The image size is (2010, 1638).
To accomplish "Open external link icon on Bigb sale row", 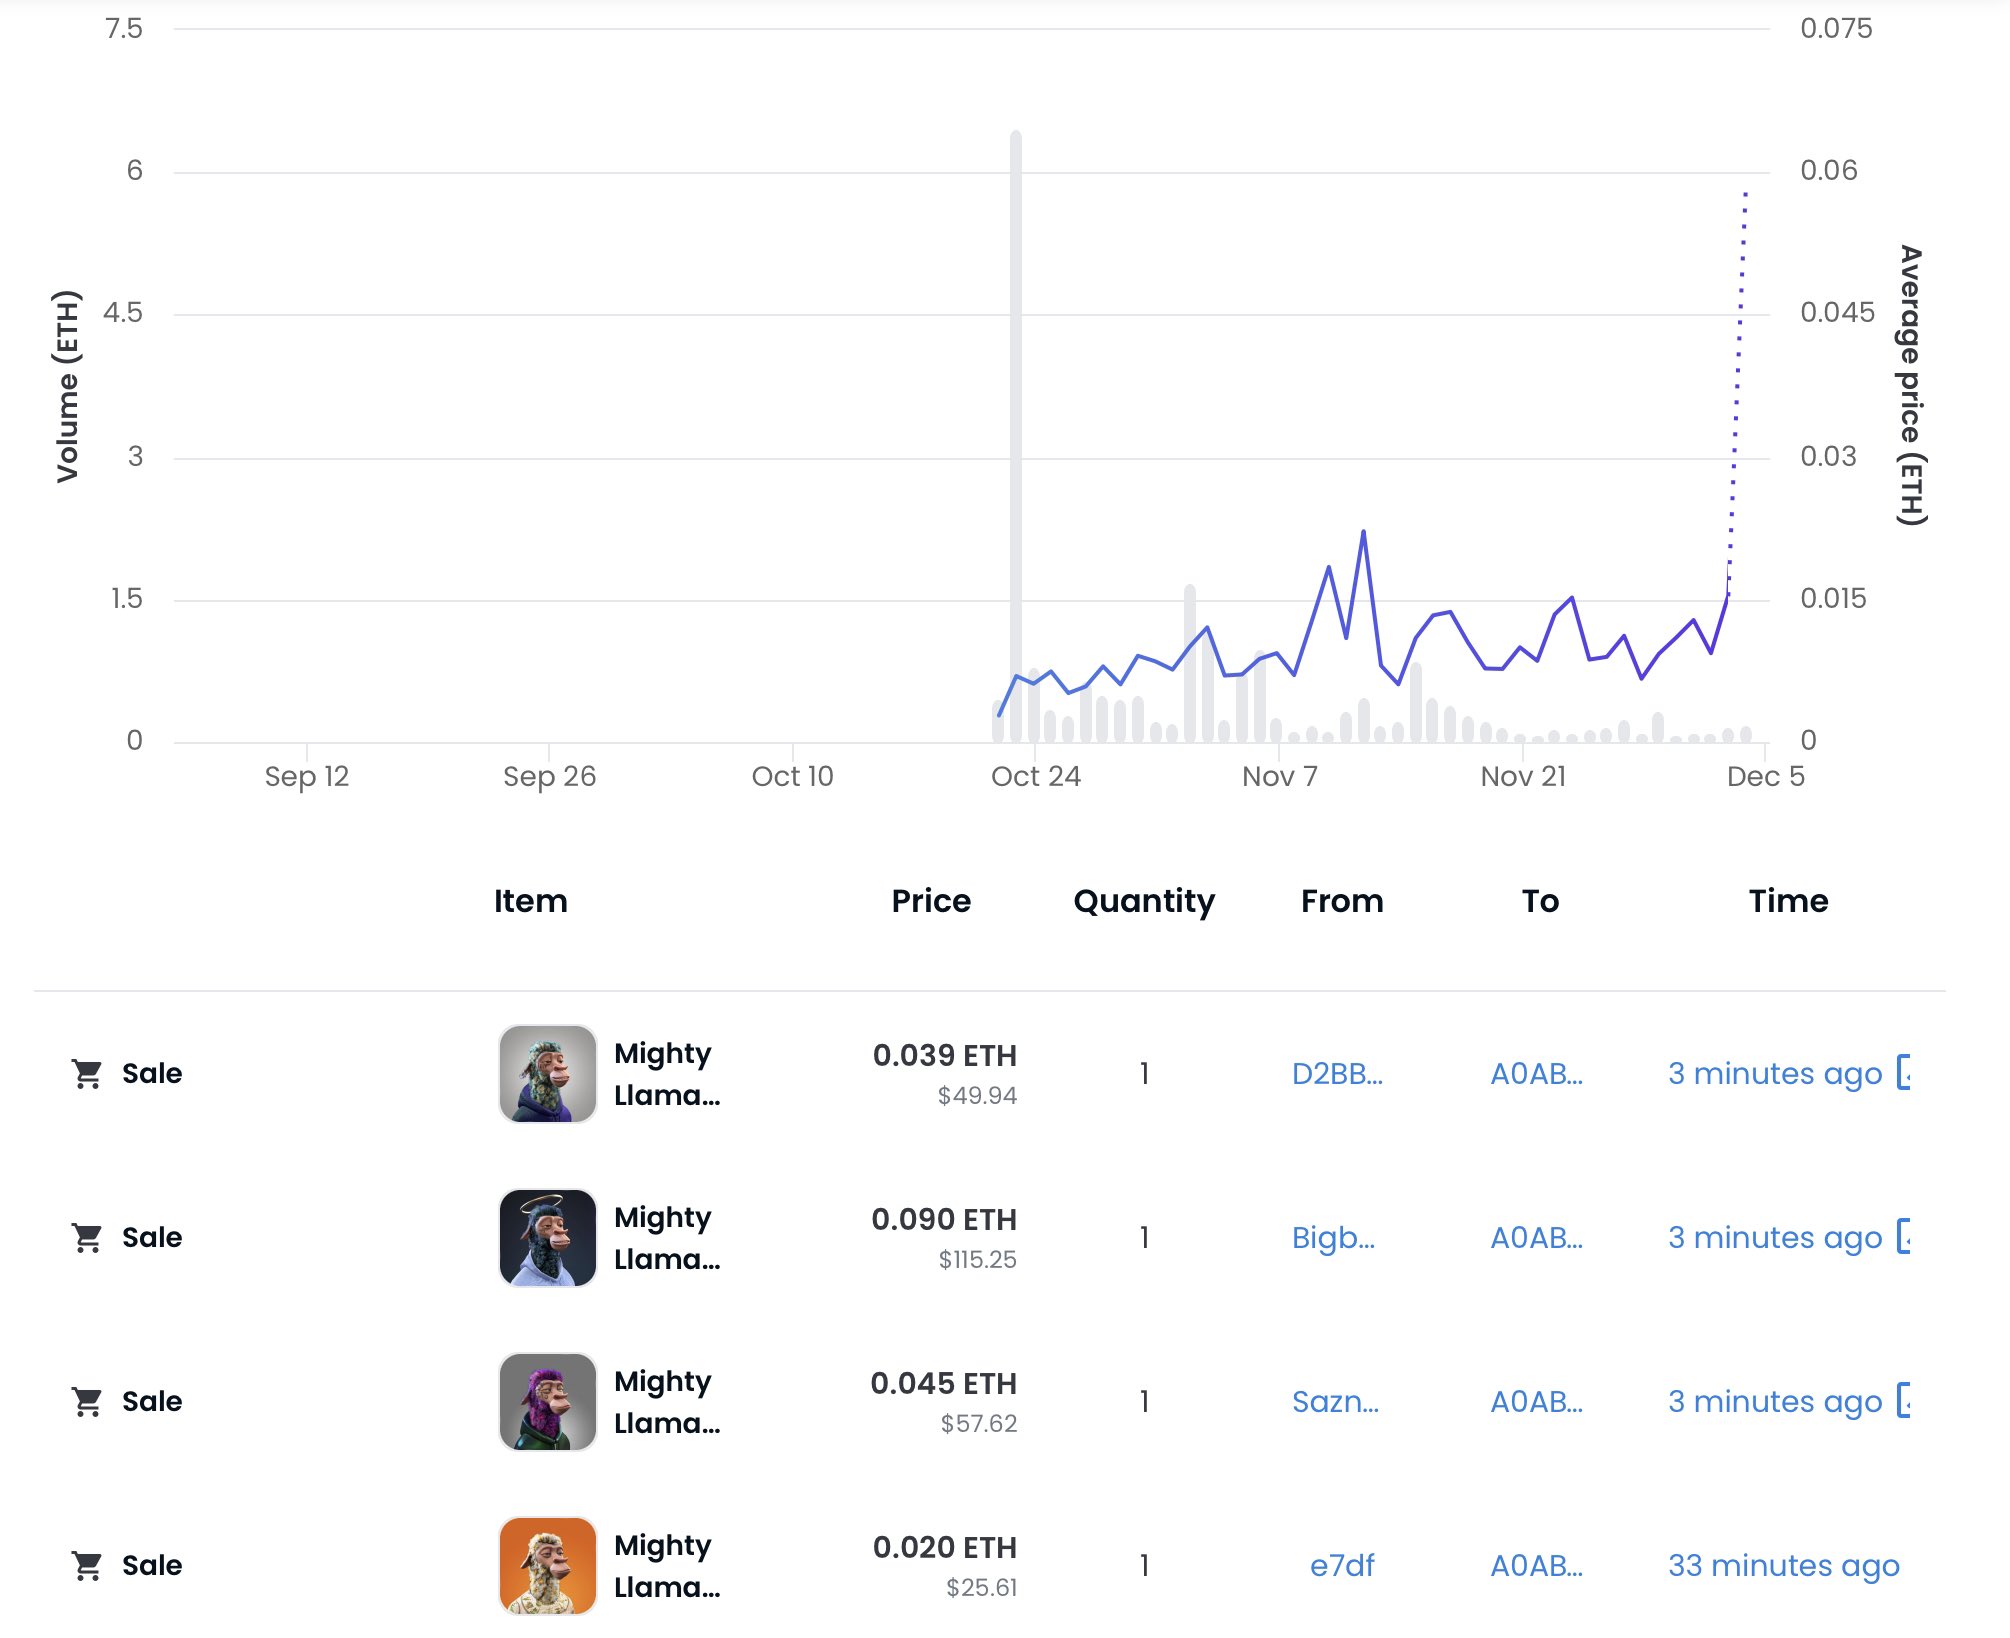I will click(x=1904, y=1237).
